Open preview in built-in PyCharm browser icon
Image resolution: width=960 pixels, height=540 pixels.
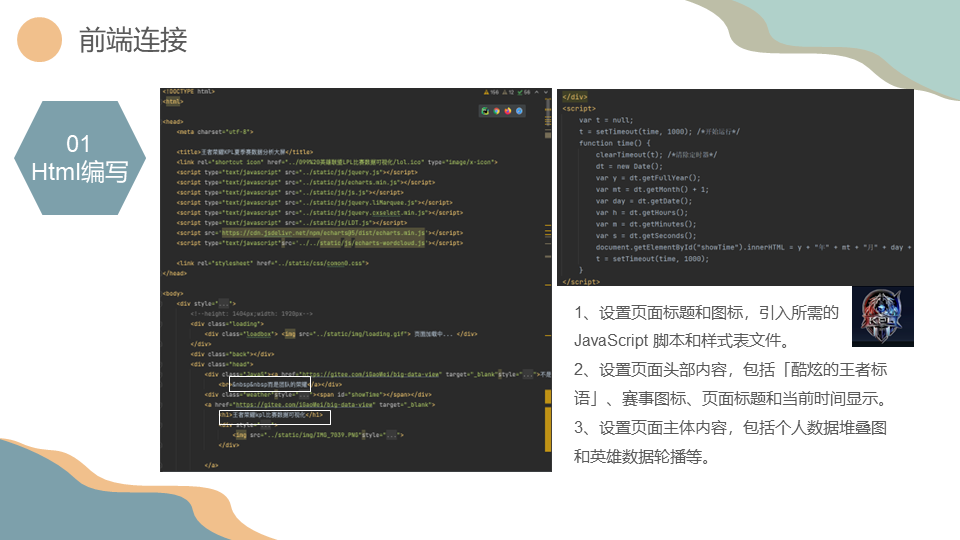click(x=485, y=111)
